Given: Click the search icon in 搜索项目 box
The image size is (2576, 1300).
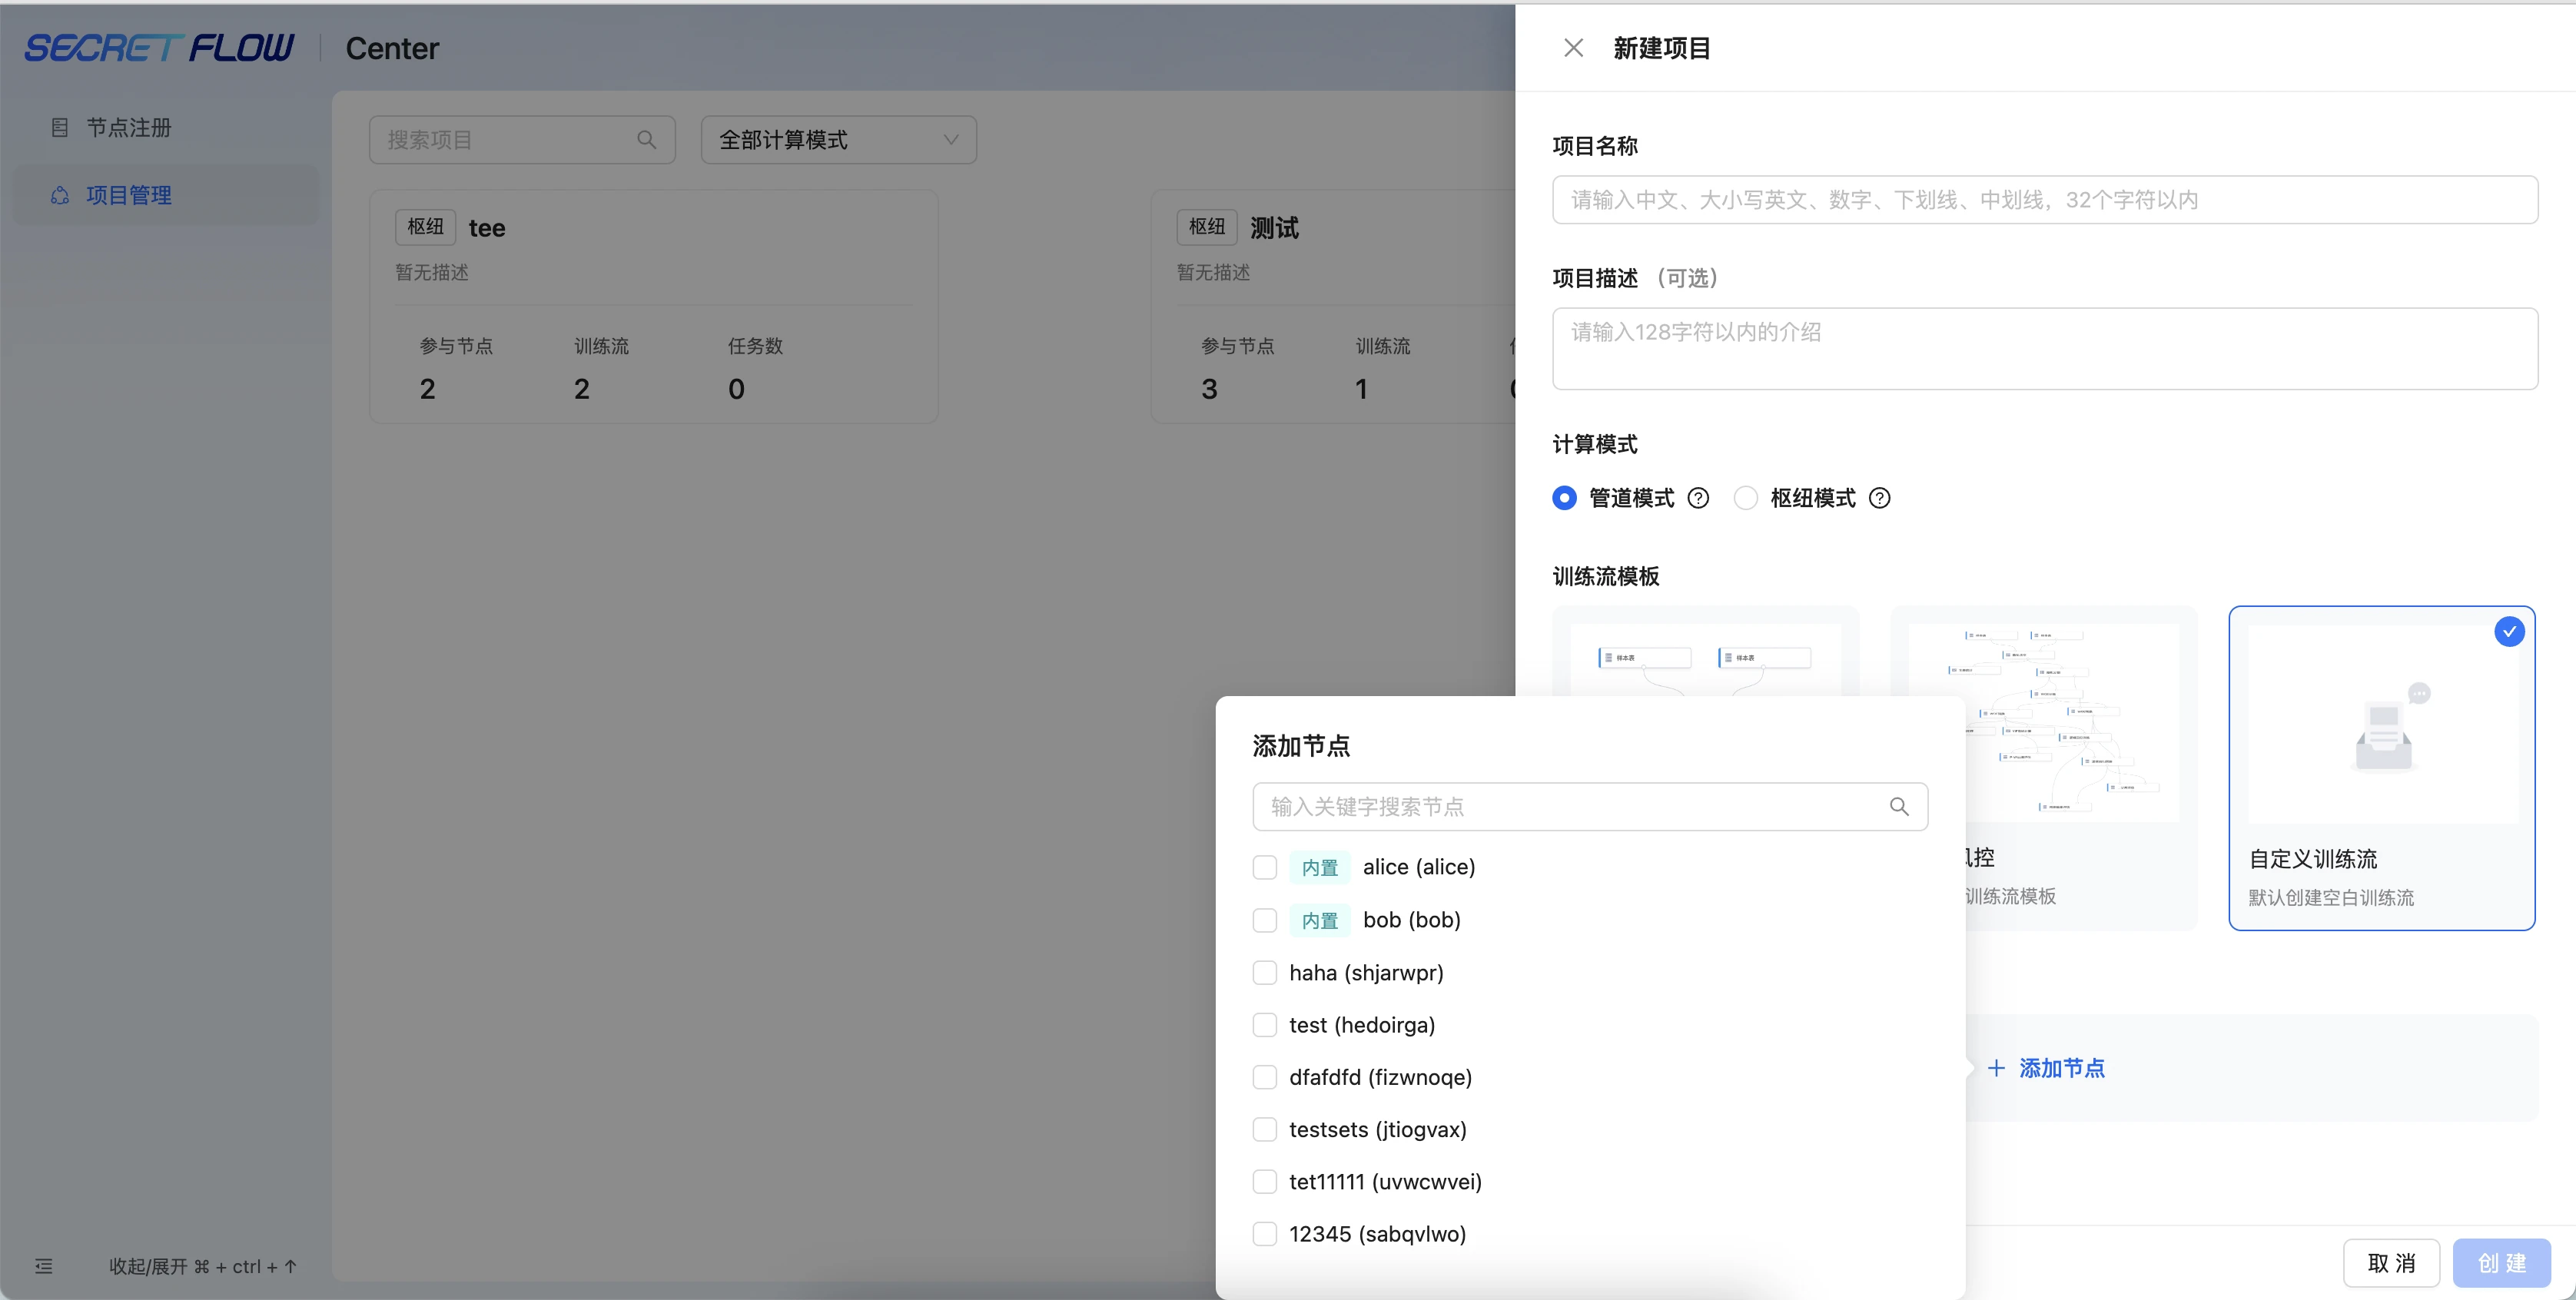Looking at the screenshot, I should click(647, 140).
